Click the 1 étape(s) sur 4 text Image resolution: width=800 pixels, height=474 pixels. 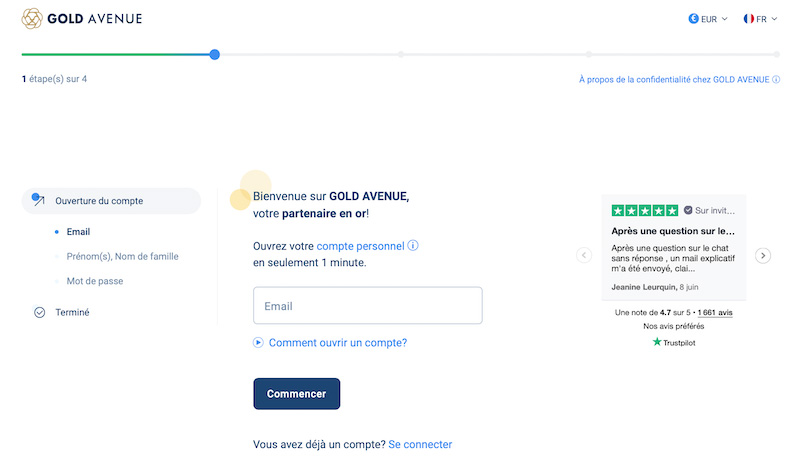55,79
